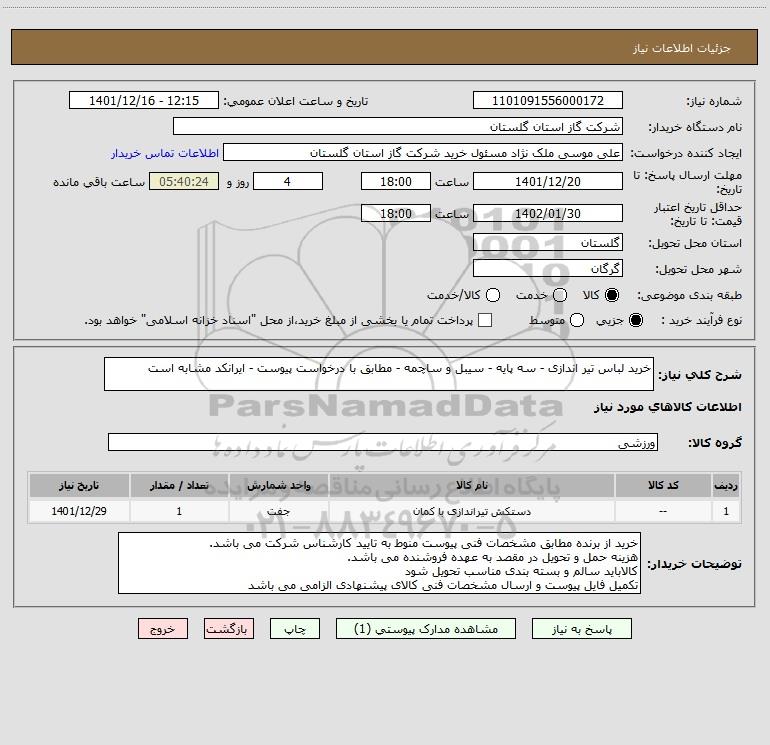Click the تاریخ نیاز column header

pyautogui.click(x=79, y=485)
